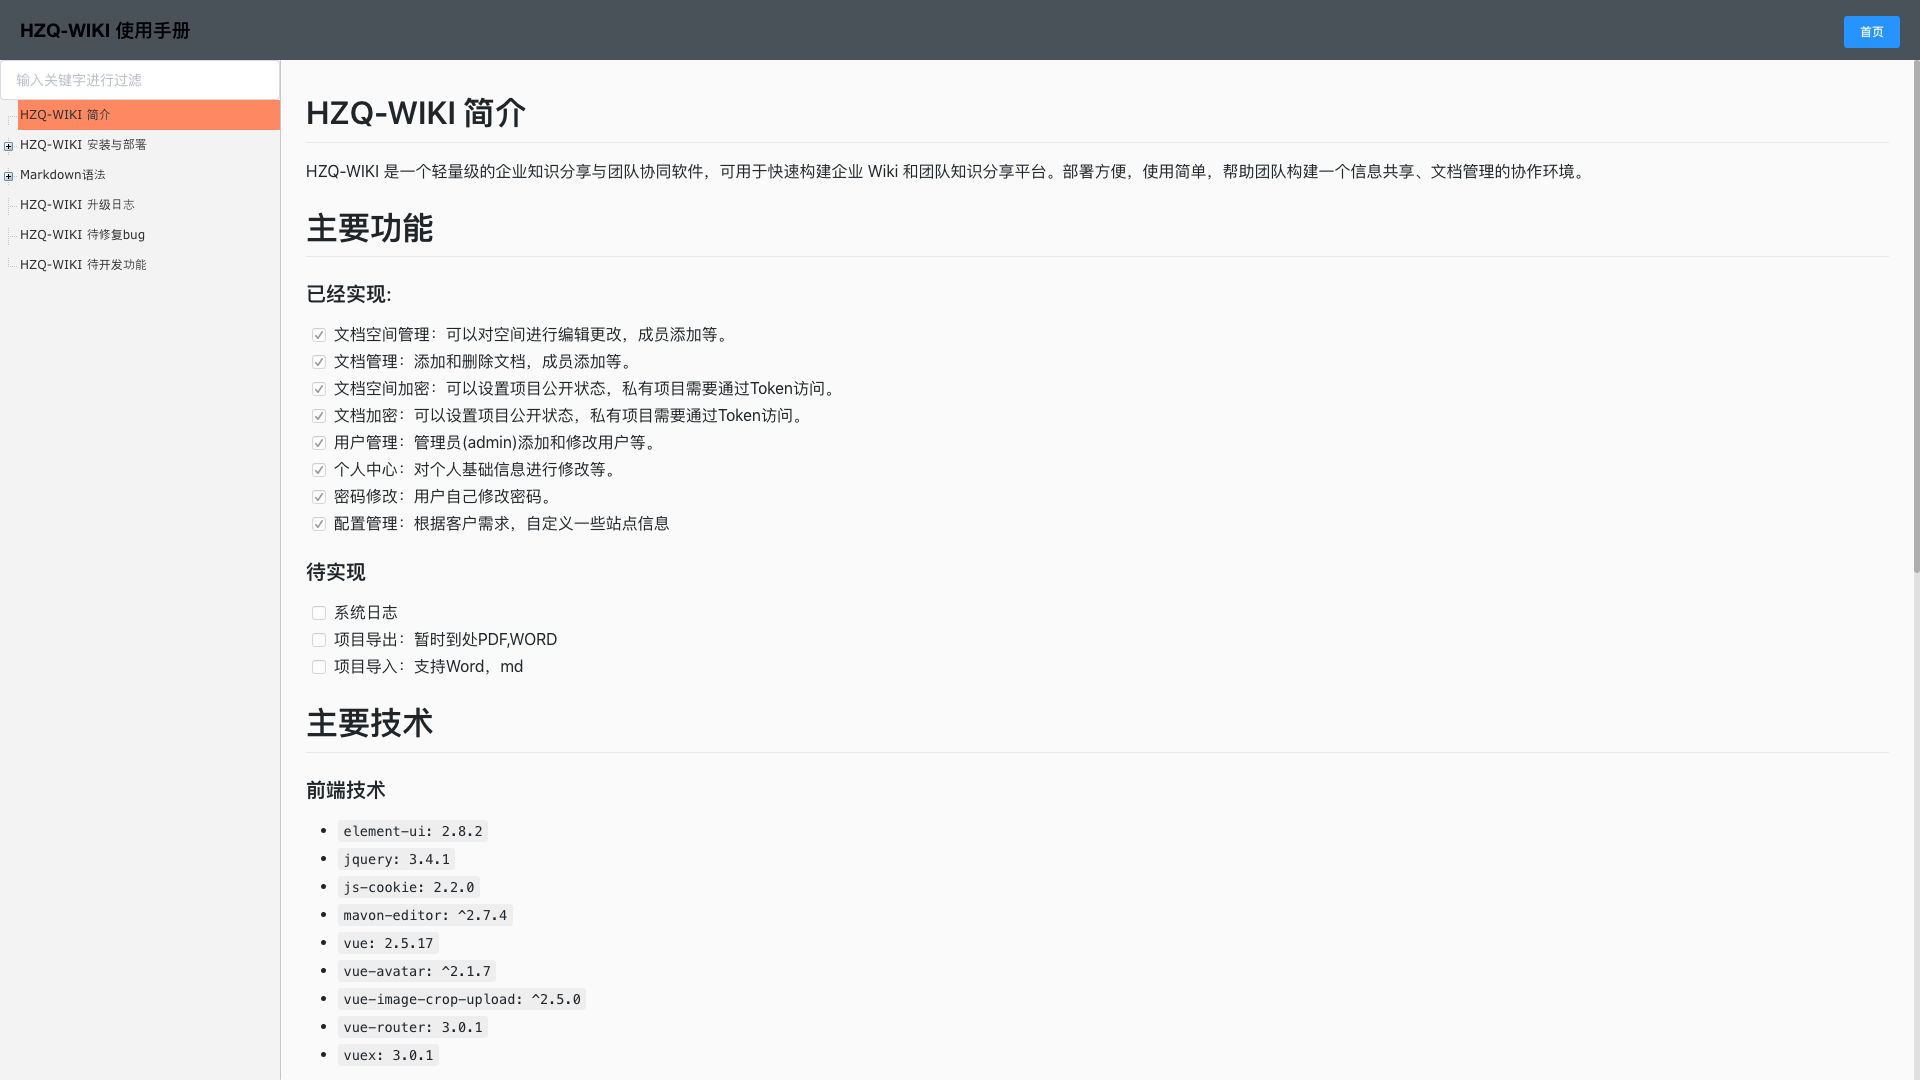Click the 主要技术 heading

point(369,723)
